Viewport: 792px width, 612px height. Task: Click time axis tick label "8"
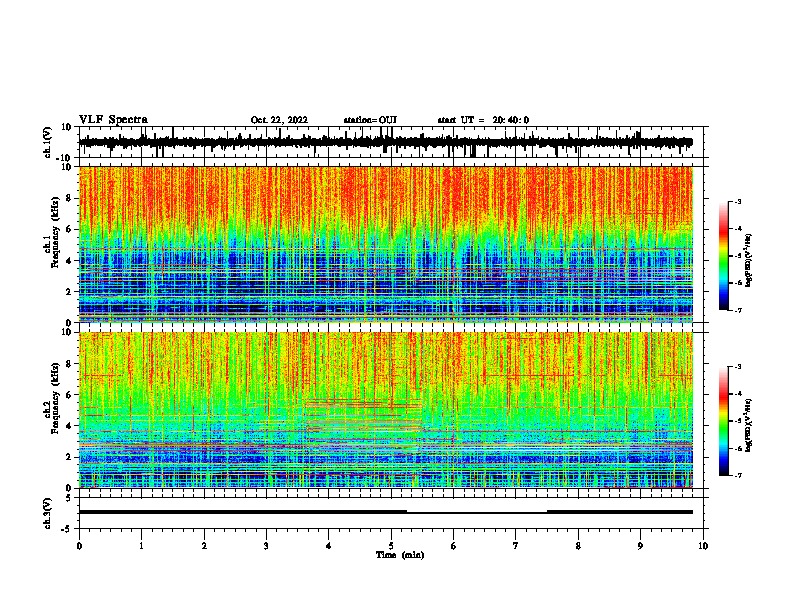578,546
